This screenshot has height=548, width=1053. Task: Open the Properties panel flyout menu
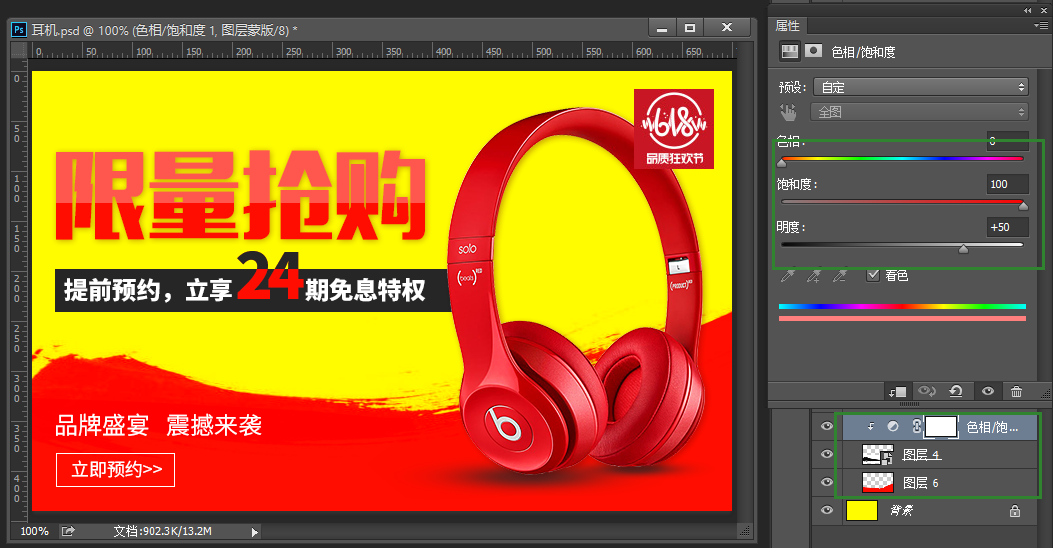click(1040, 26)
